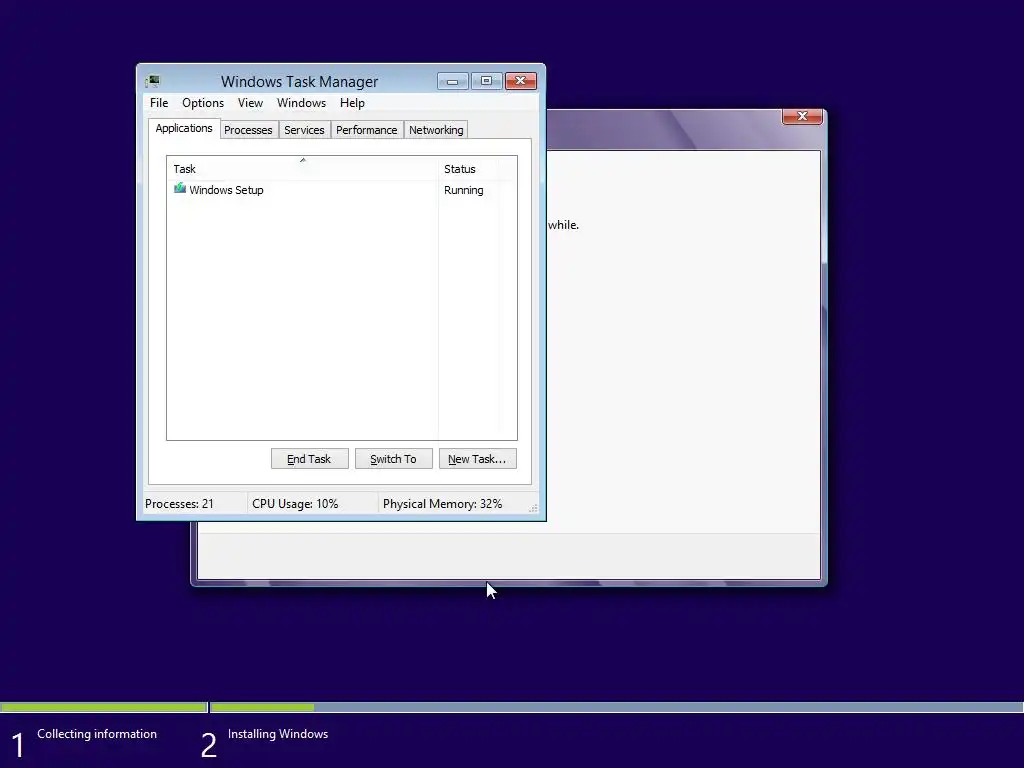Switch to the Networking tab
Image resolution: width=1024 pixels, height=768 pixels.
[x=436, y=130]
